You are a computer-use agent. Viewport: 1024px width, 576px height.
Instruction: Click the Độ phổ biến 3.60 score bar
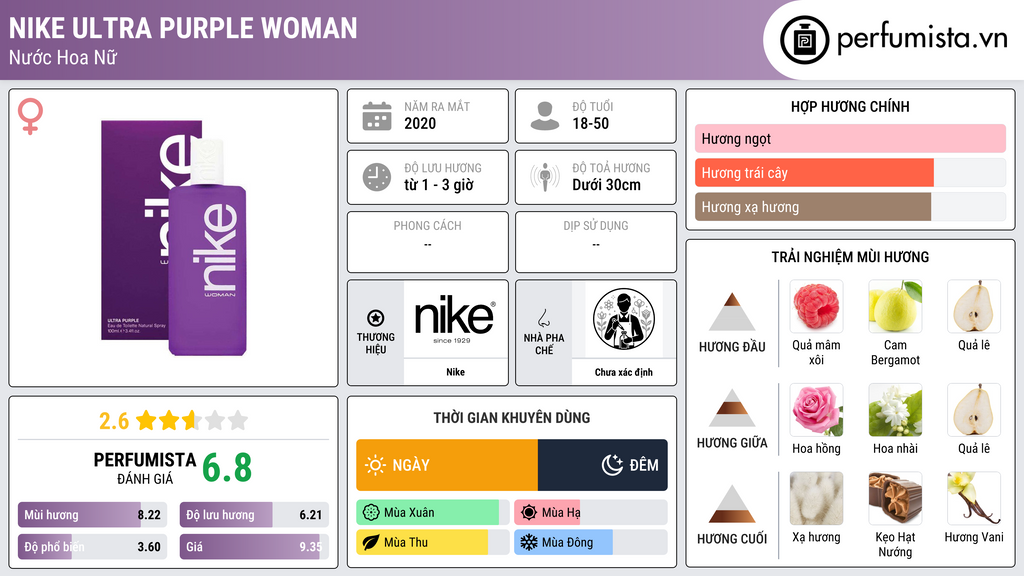[x=92, y=547]
